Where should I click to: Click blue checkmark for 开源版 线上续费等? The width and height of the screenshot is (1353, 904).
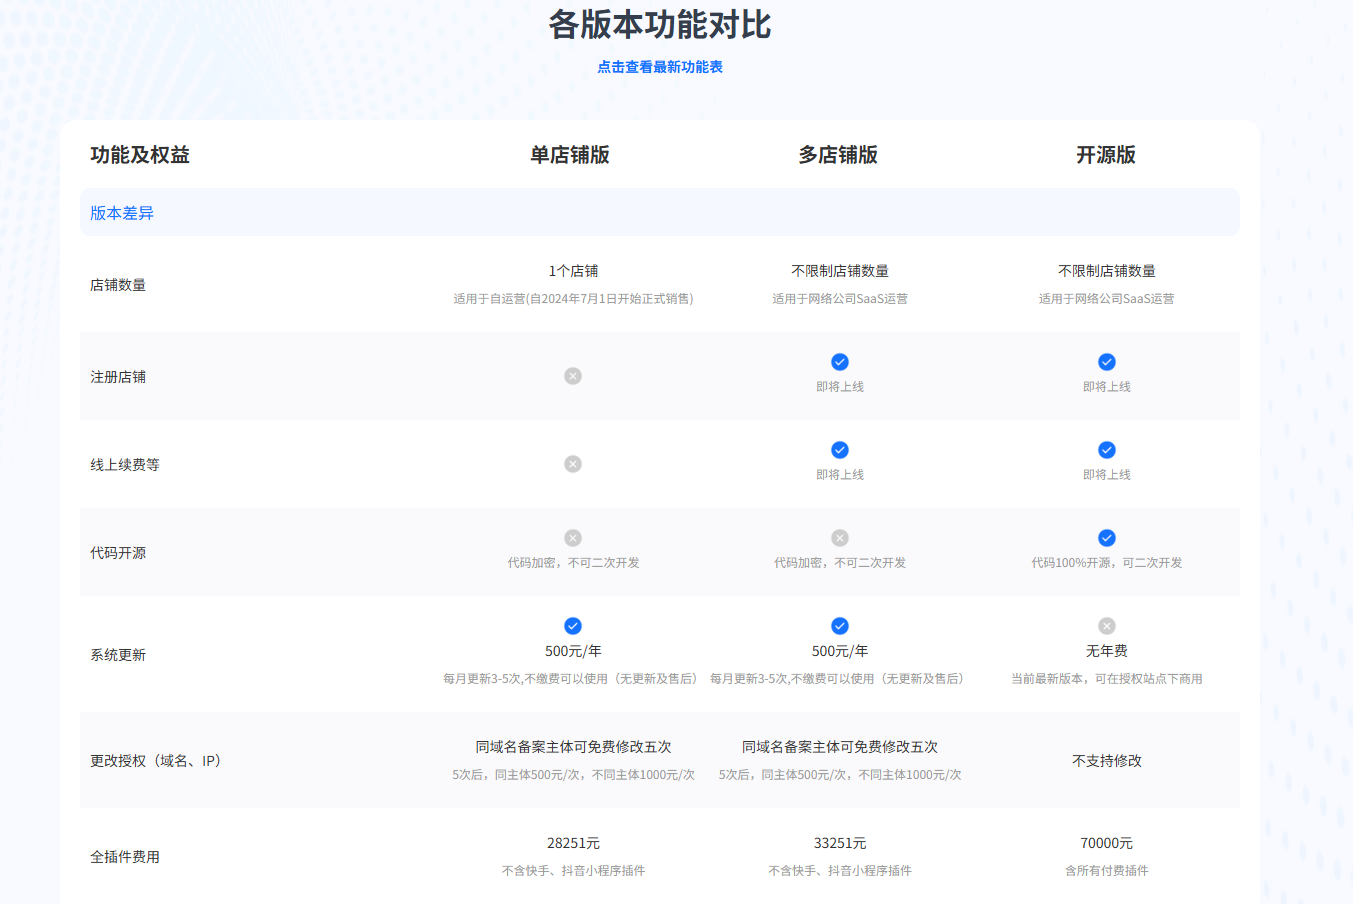tap(1107, 450)
